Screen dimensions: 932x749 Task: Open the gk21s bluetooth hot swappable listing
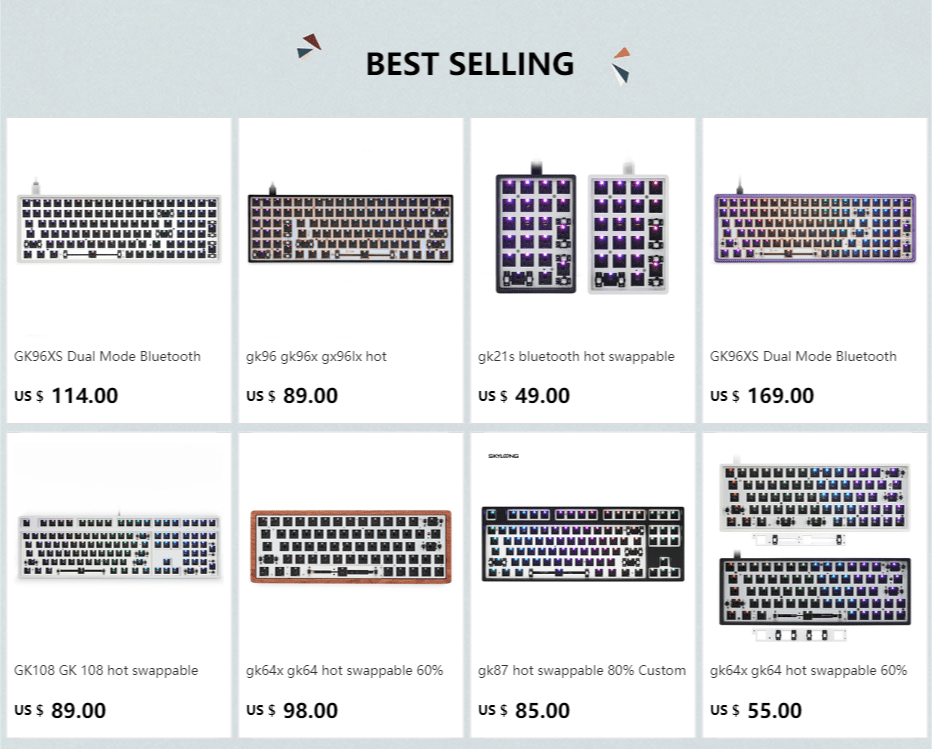coord(575,356)
